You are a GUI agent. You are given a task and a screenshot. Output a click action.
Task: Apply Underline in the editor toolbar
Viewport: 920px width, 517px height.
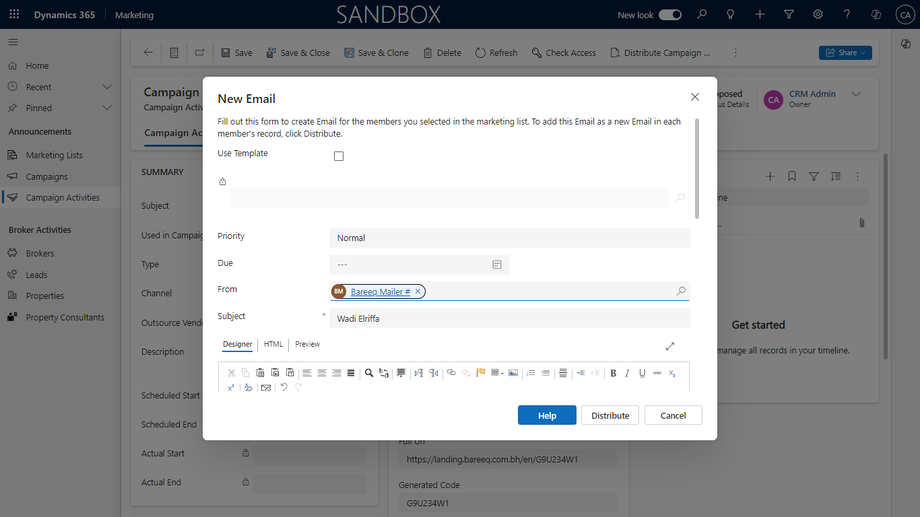click(x=642, y=373)
